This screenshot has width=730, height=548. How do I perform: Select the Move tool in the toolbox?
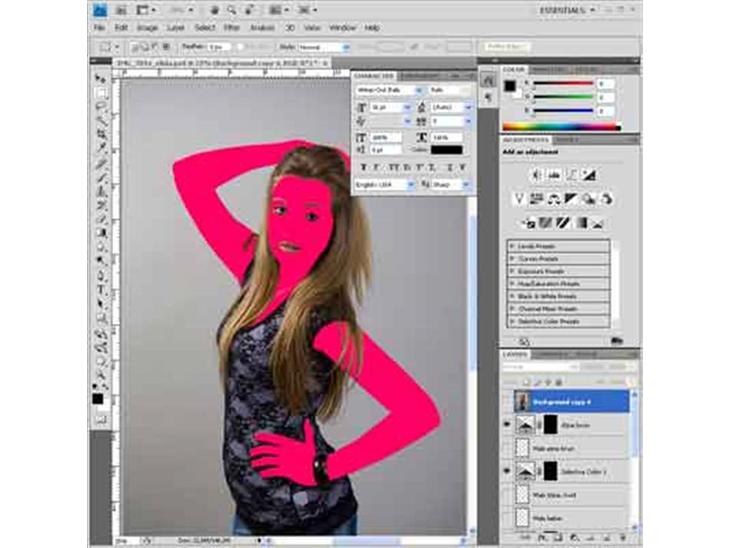pos(100,78)
